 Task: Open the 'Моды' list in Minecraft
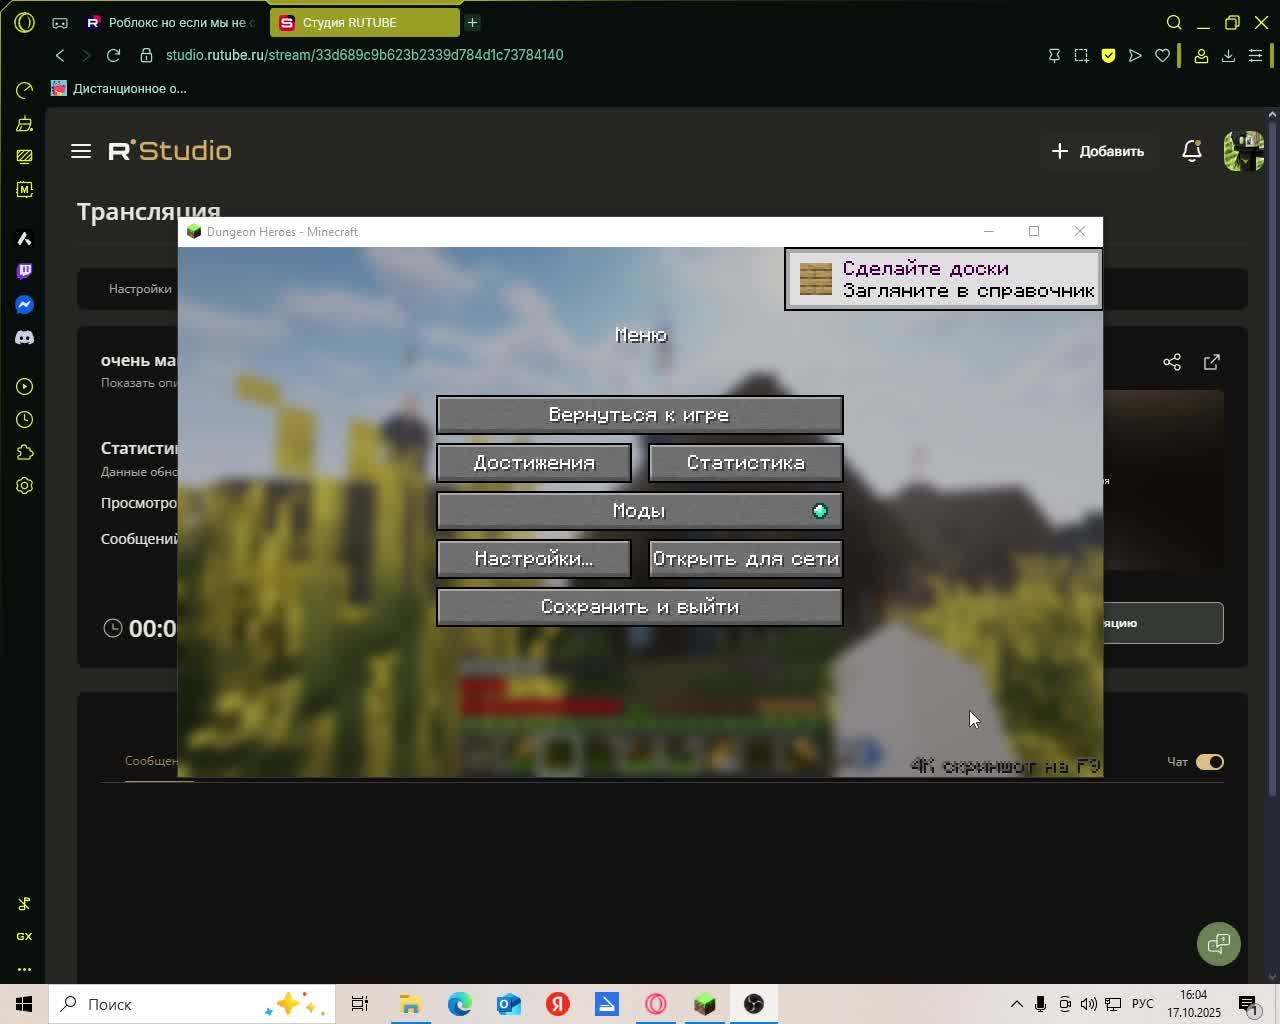639,511
